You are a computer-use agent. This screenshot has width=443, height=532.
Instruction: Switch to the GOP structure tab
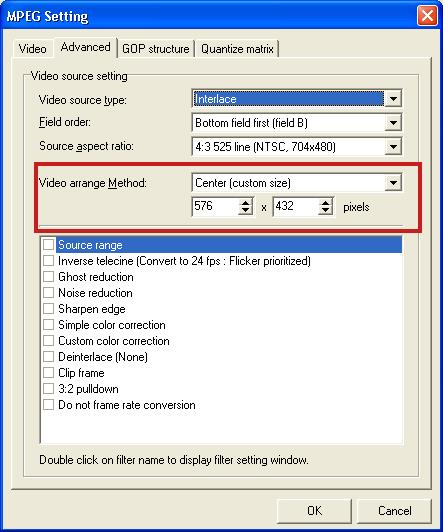coord(156,49)
